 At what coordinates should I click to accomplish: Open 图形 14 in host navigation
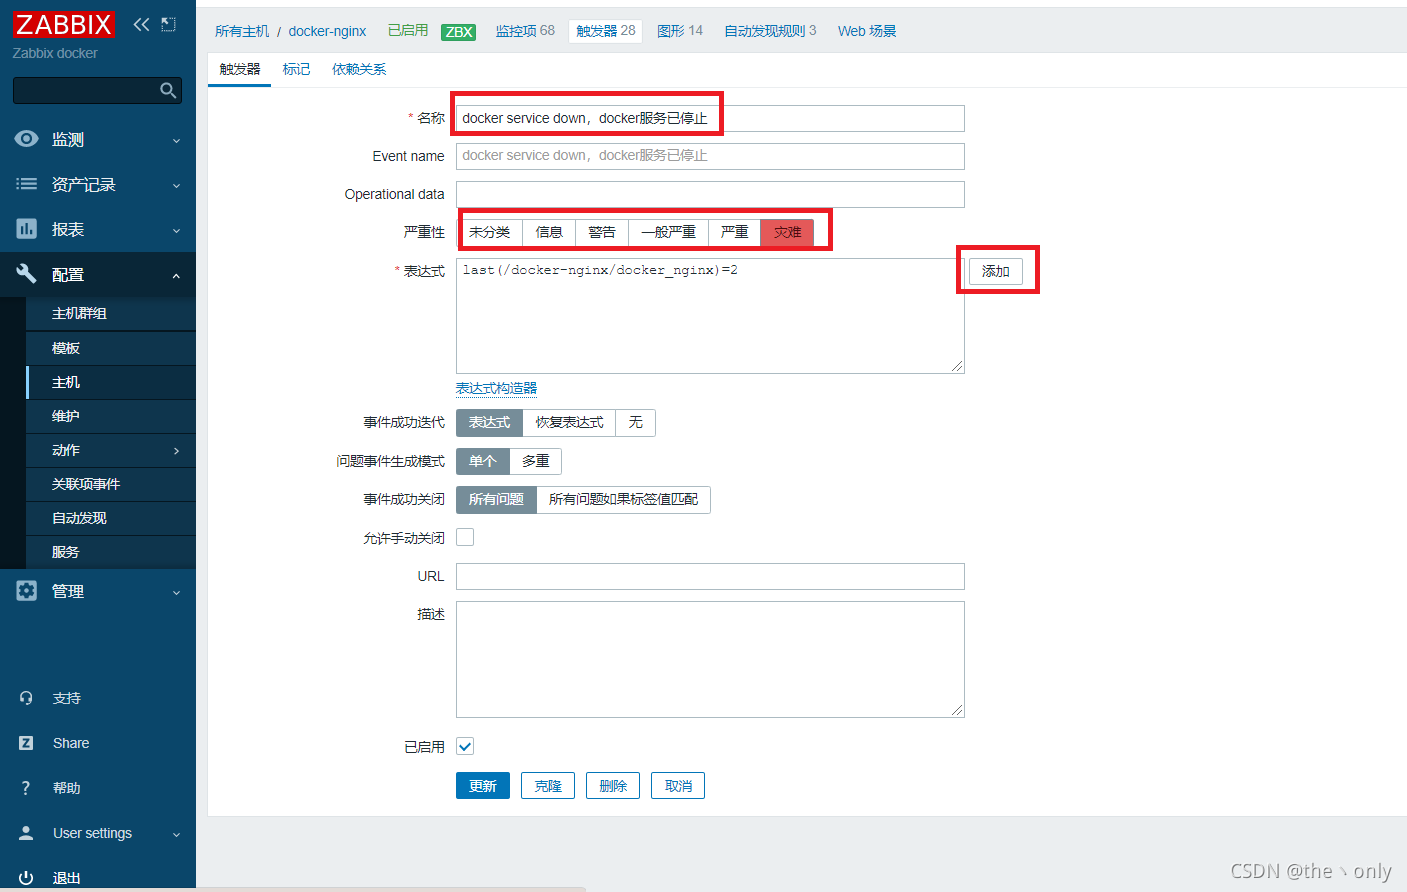(680, 31)
